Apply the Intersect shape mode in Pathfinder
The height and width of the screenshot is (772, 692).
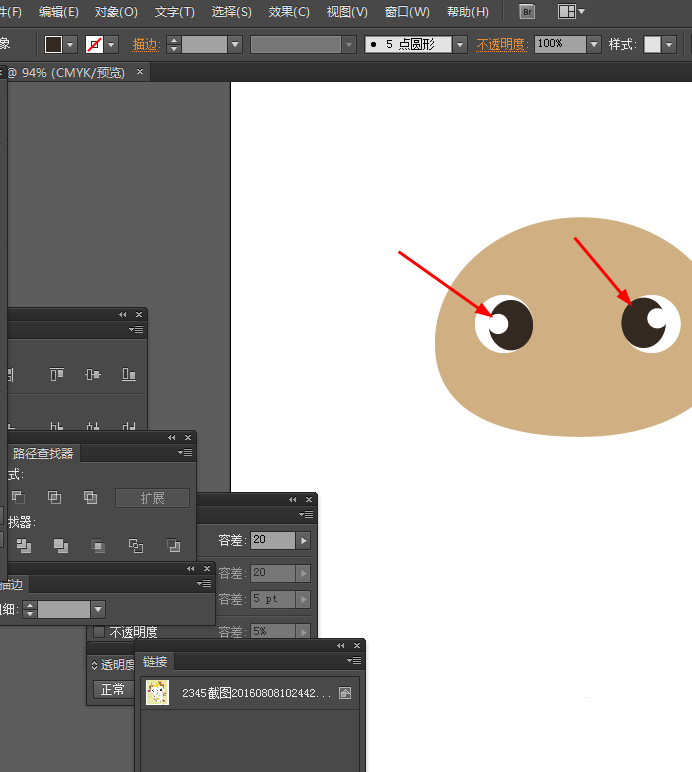[x=55, y=497]
